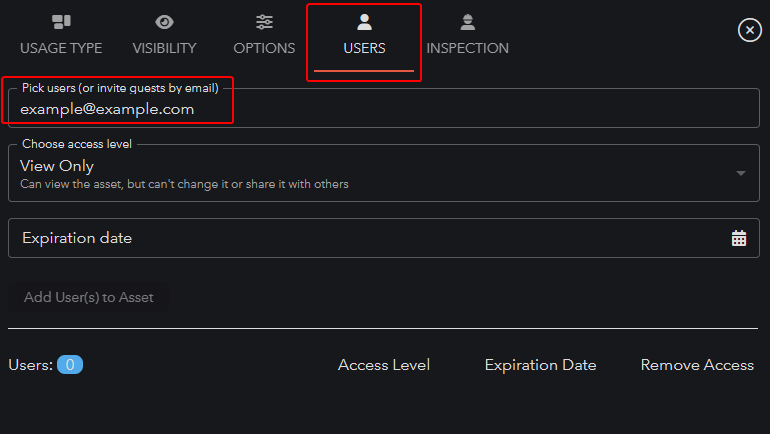This screenshot has height=434, width=770.
Task: Open the calendar date picker icon
Action: [739, 238]
